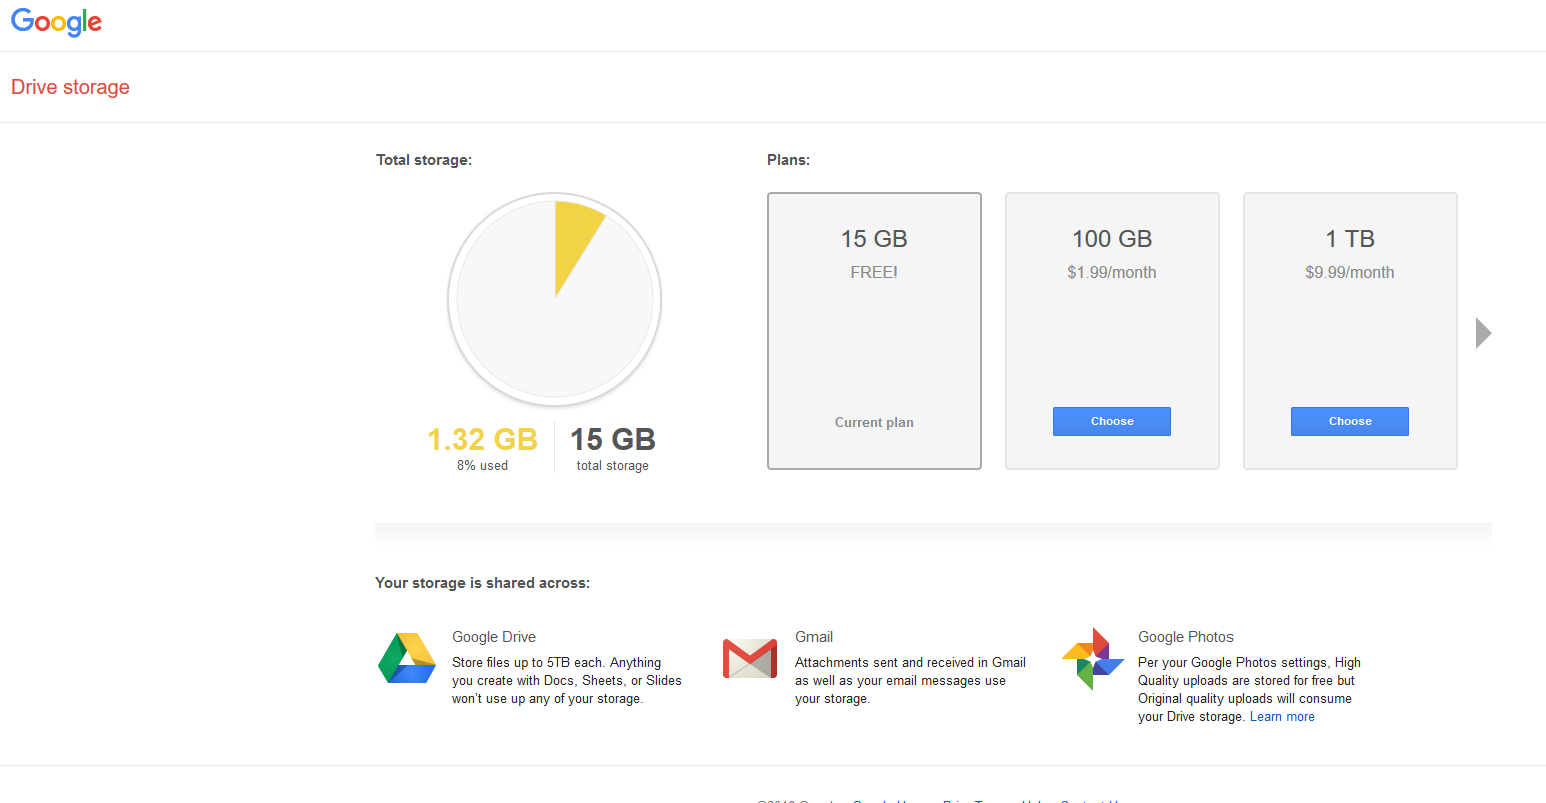1546x803 pixels.
Task: Show more plans with the right arrow
Action: 1483,333
